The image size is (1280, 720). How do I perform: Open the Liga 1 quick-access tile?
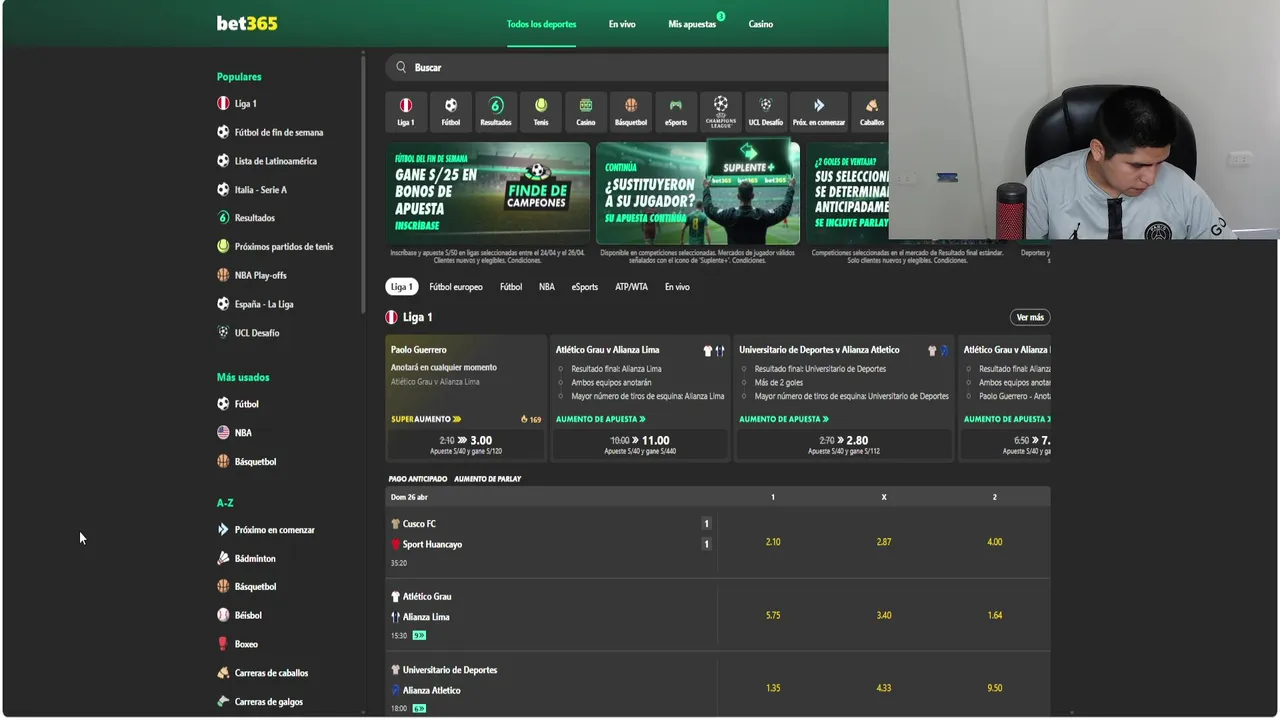pos(406,111)
